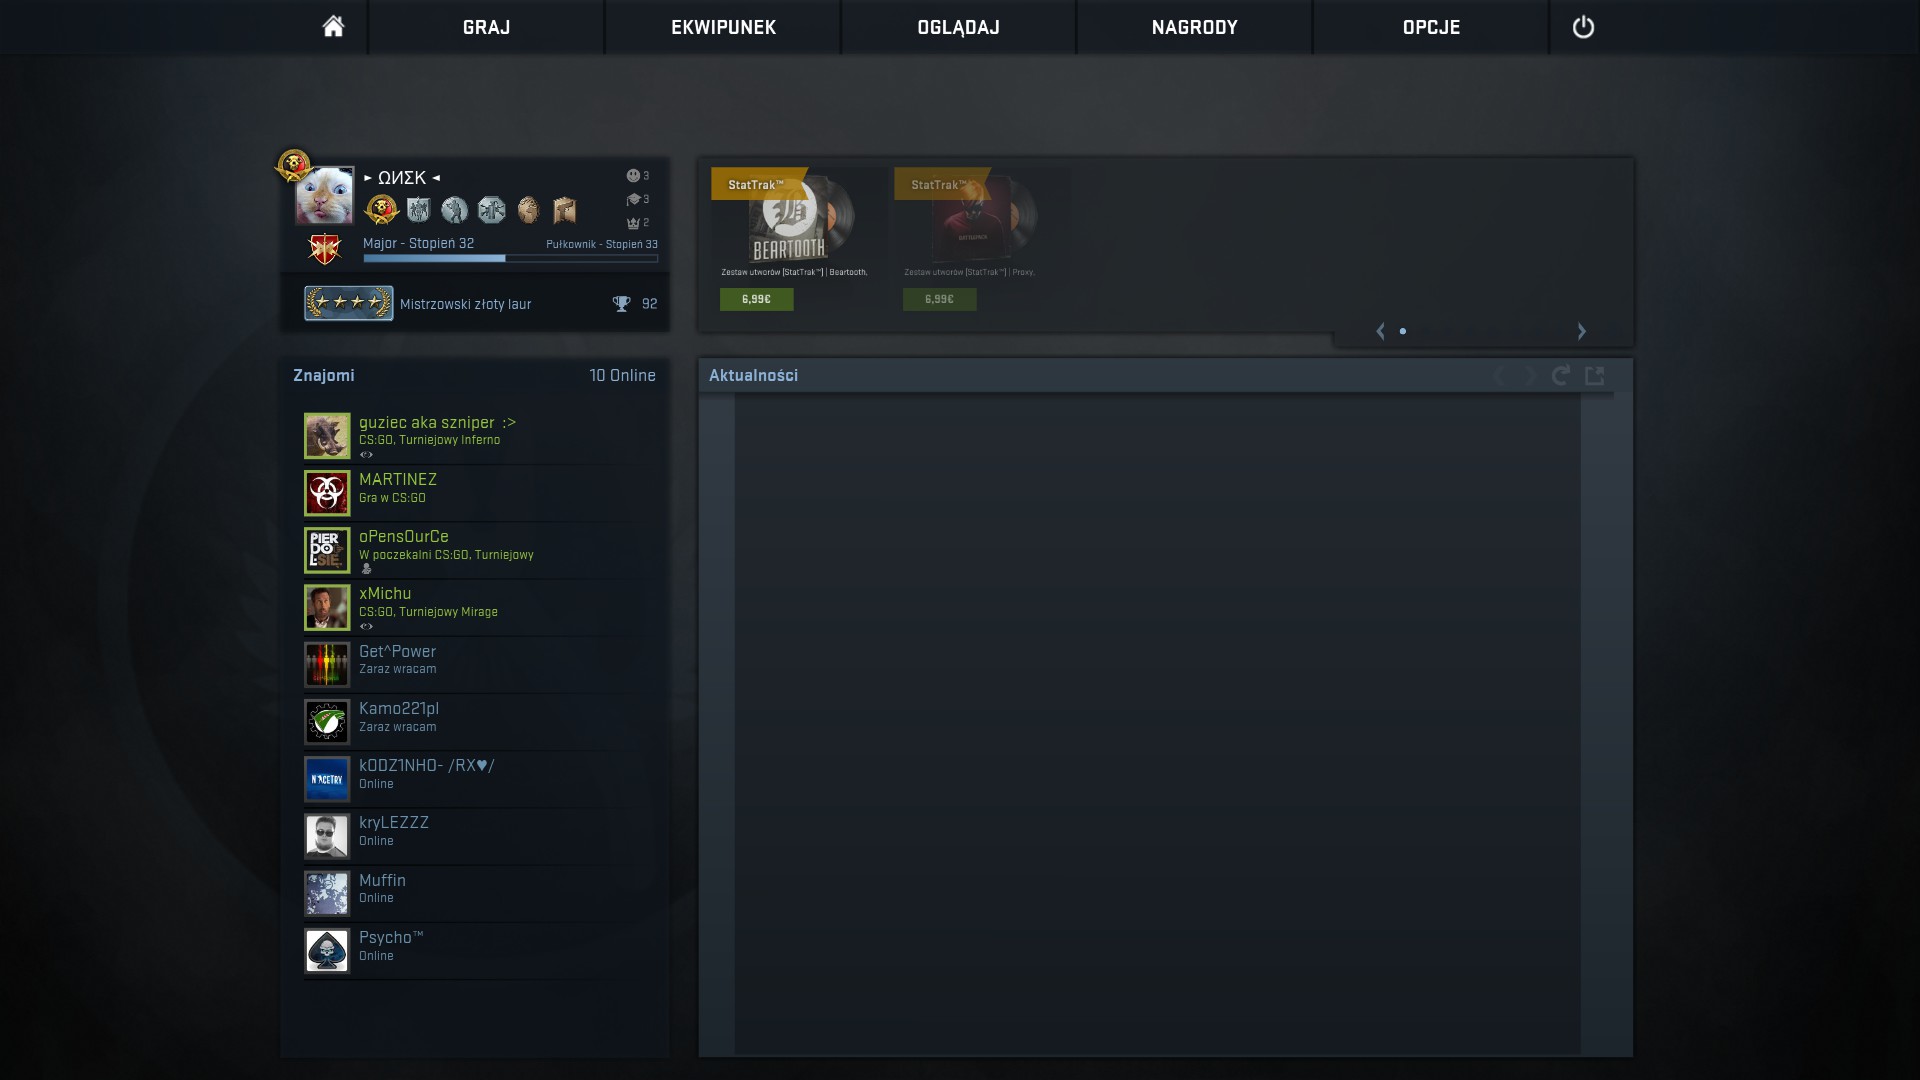Viewport: 1920px width, 1080px height.
Task: Click the teacher commendation graduation cap icon
Action: (633, 199)
